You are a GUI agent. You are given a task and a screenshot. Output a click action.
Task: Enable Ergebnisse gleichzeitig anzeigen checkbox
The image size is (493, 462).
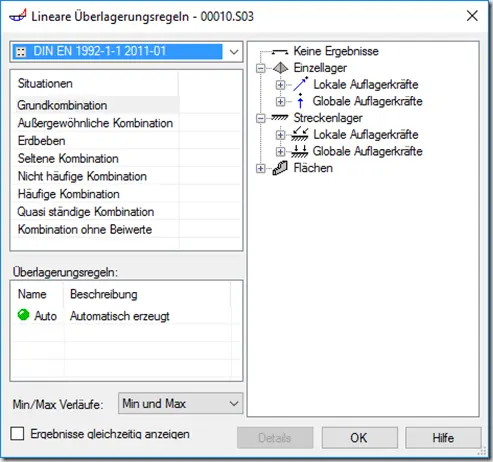coord(17,434)
